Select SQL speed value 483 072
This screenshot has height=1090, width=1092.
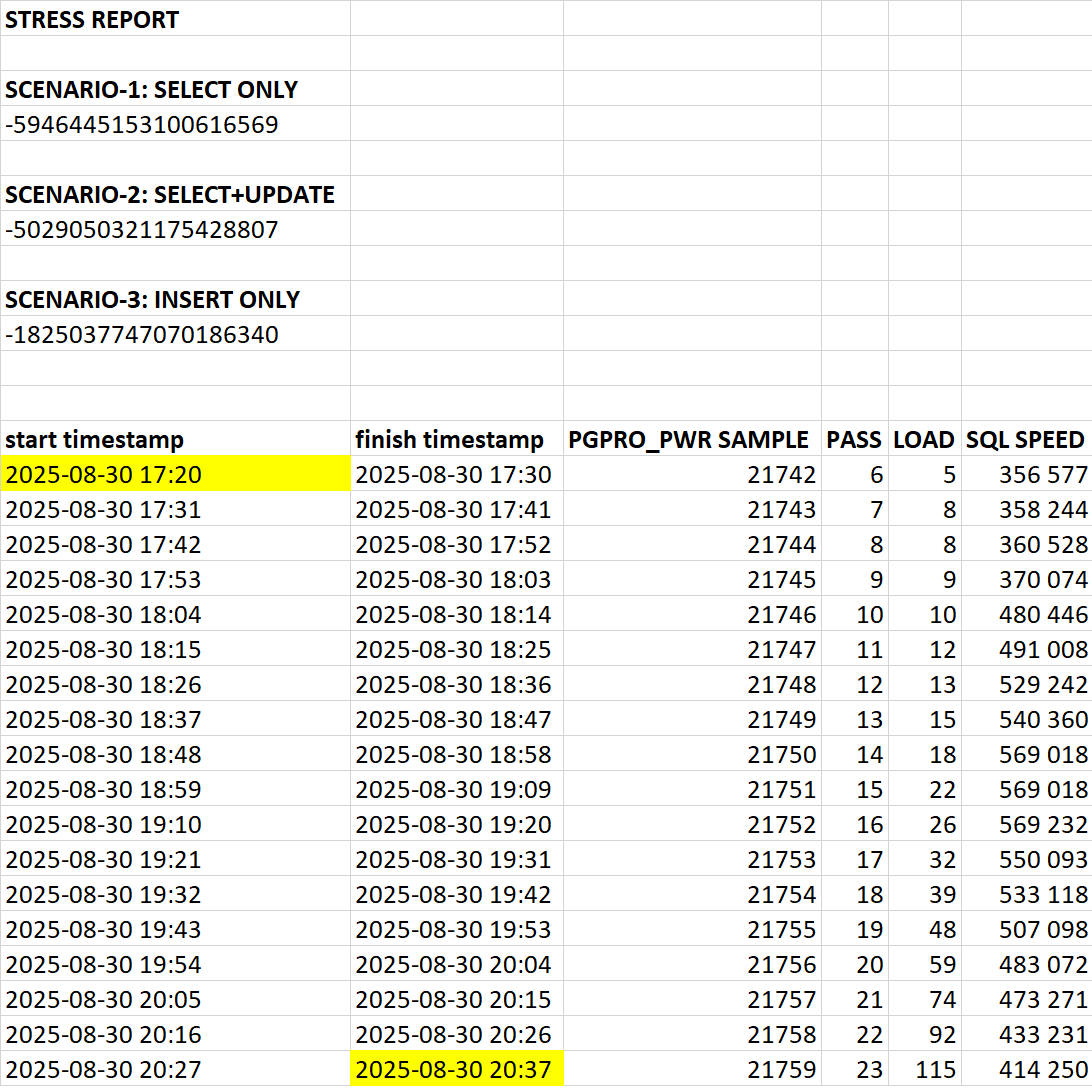pyautogui.click(x=1027, y=964)
